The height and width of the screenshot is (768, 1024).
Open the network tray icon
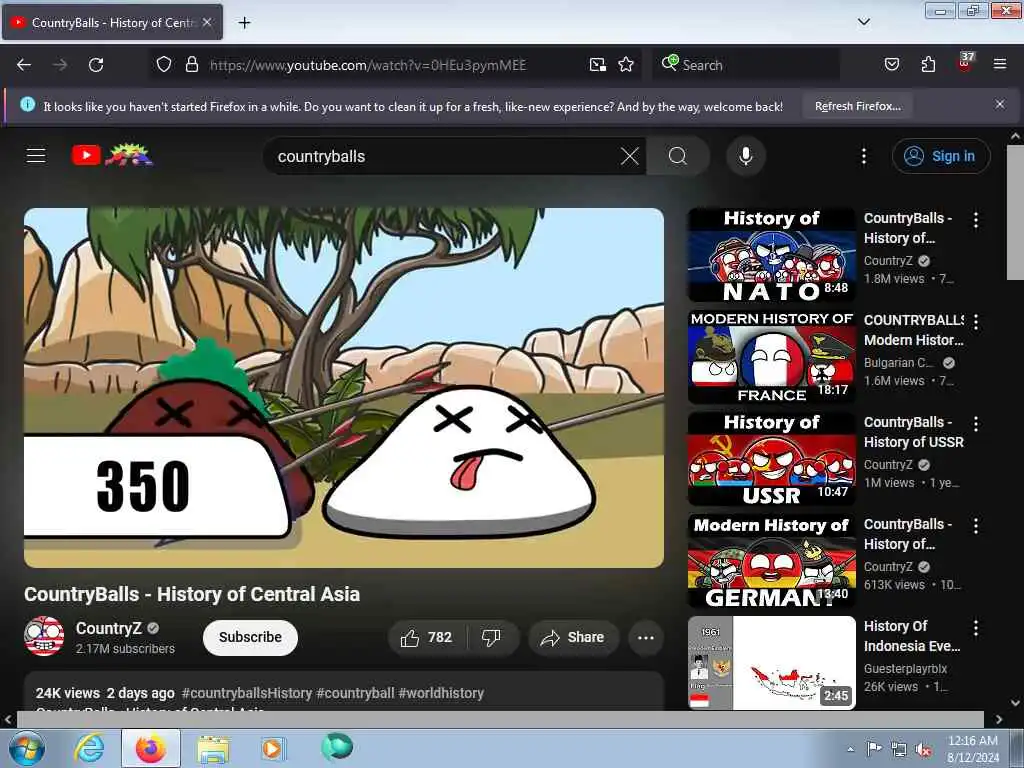(x=899, y=749)
